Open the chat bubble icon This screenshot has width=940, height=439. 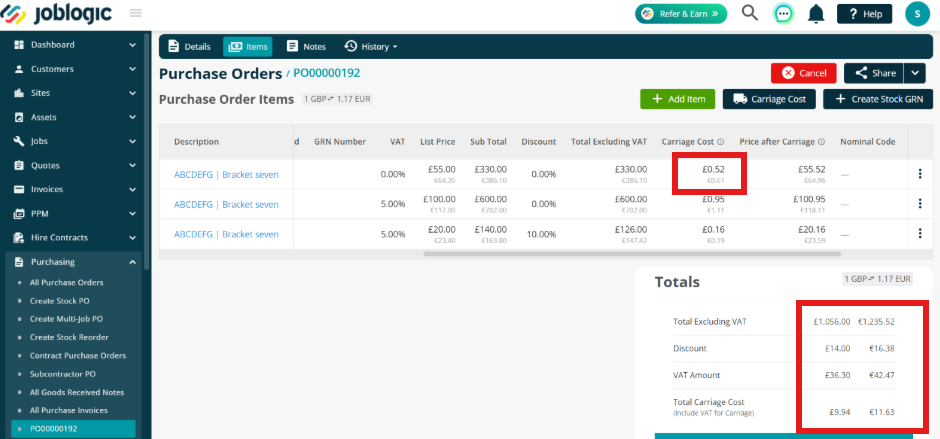[x=783, y=13]
